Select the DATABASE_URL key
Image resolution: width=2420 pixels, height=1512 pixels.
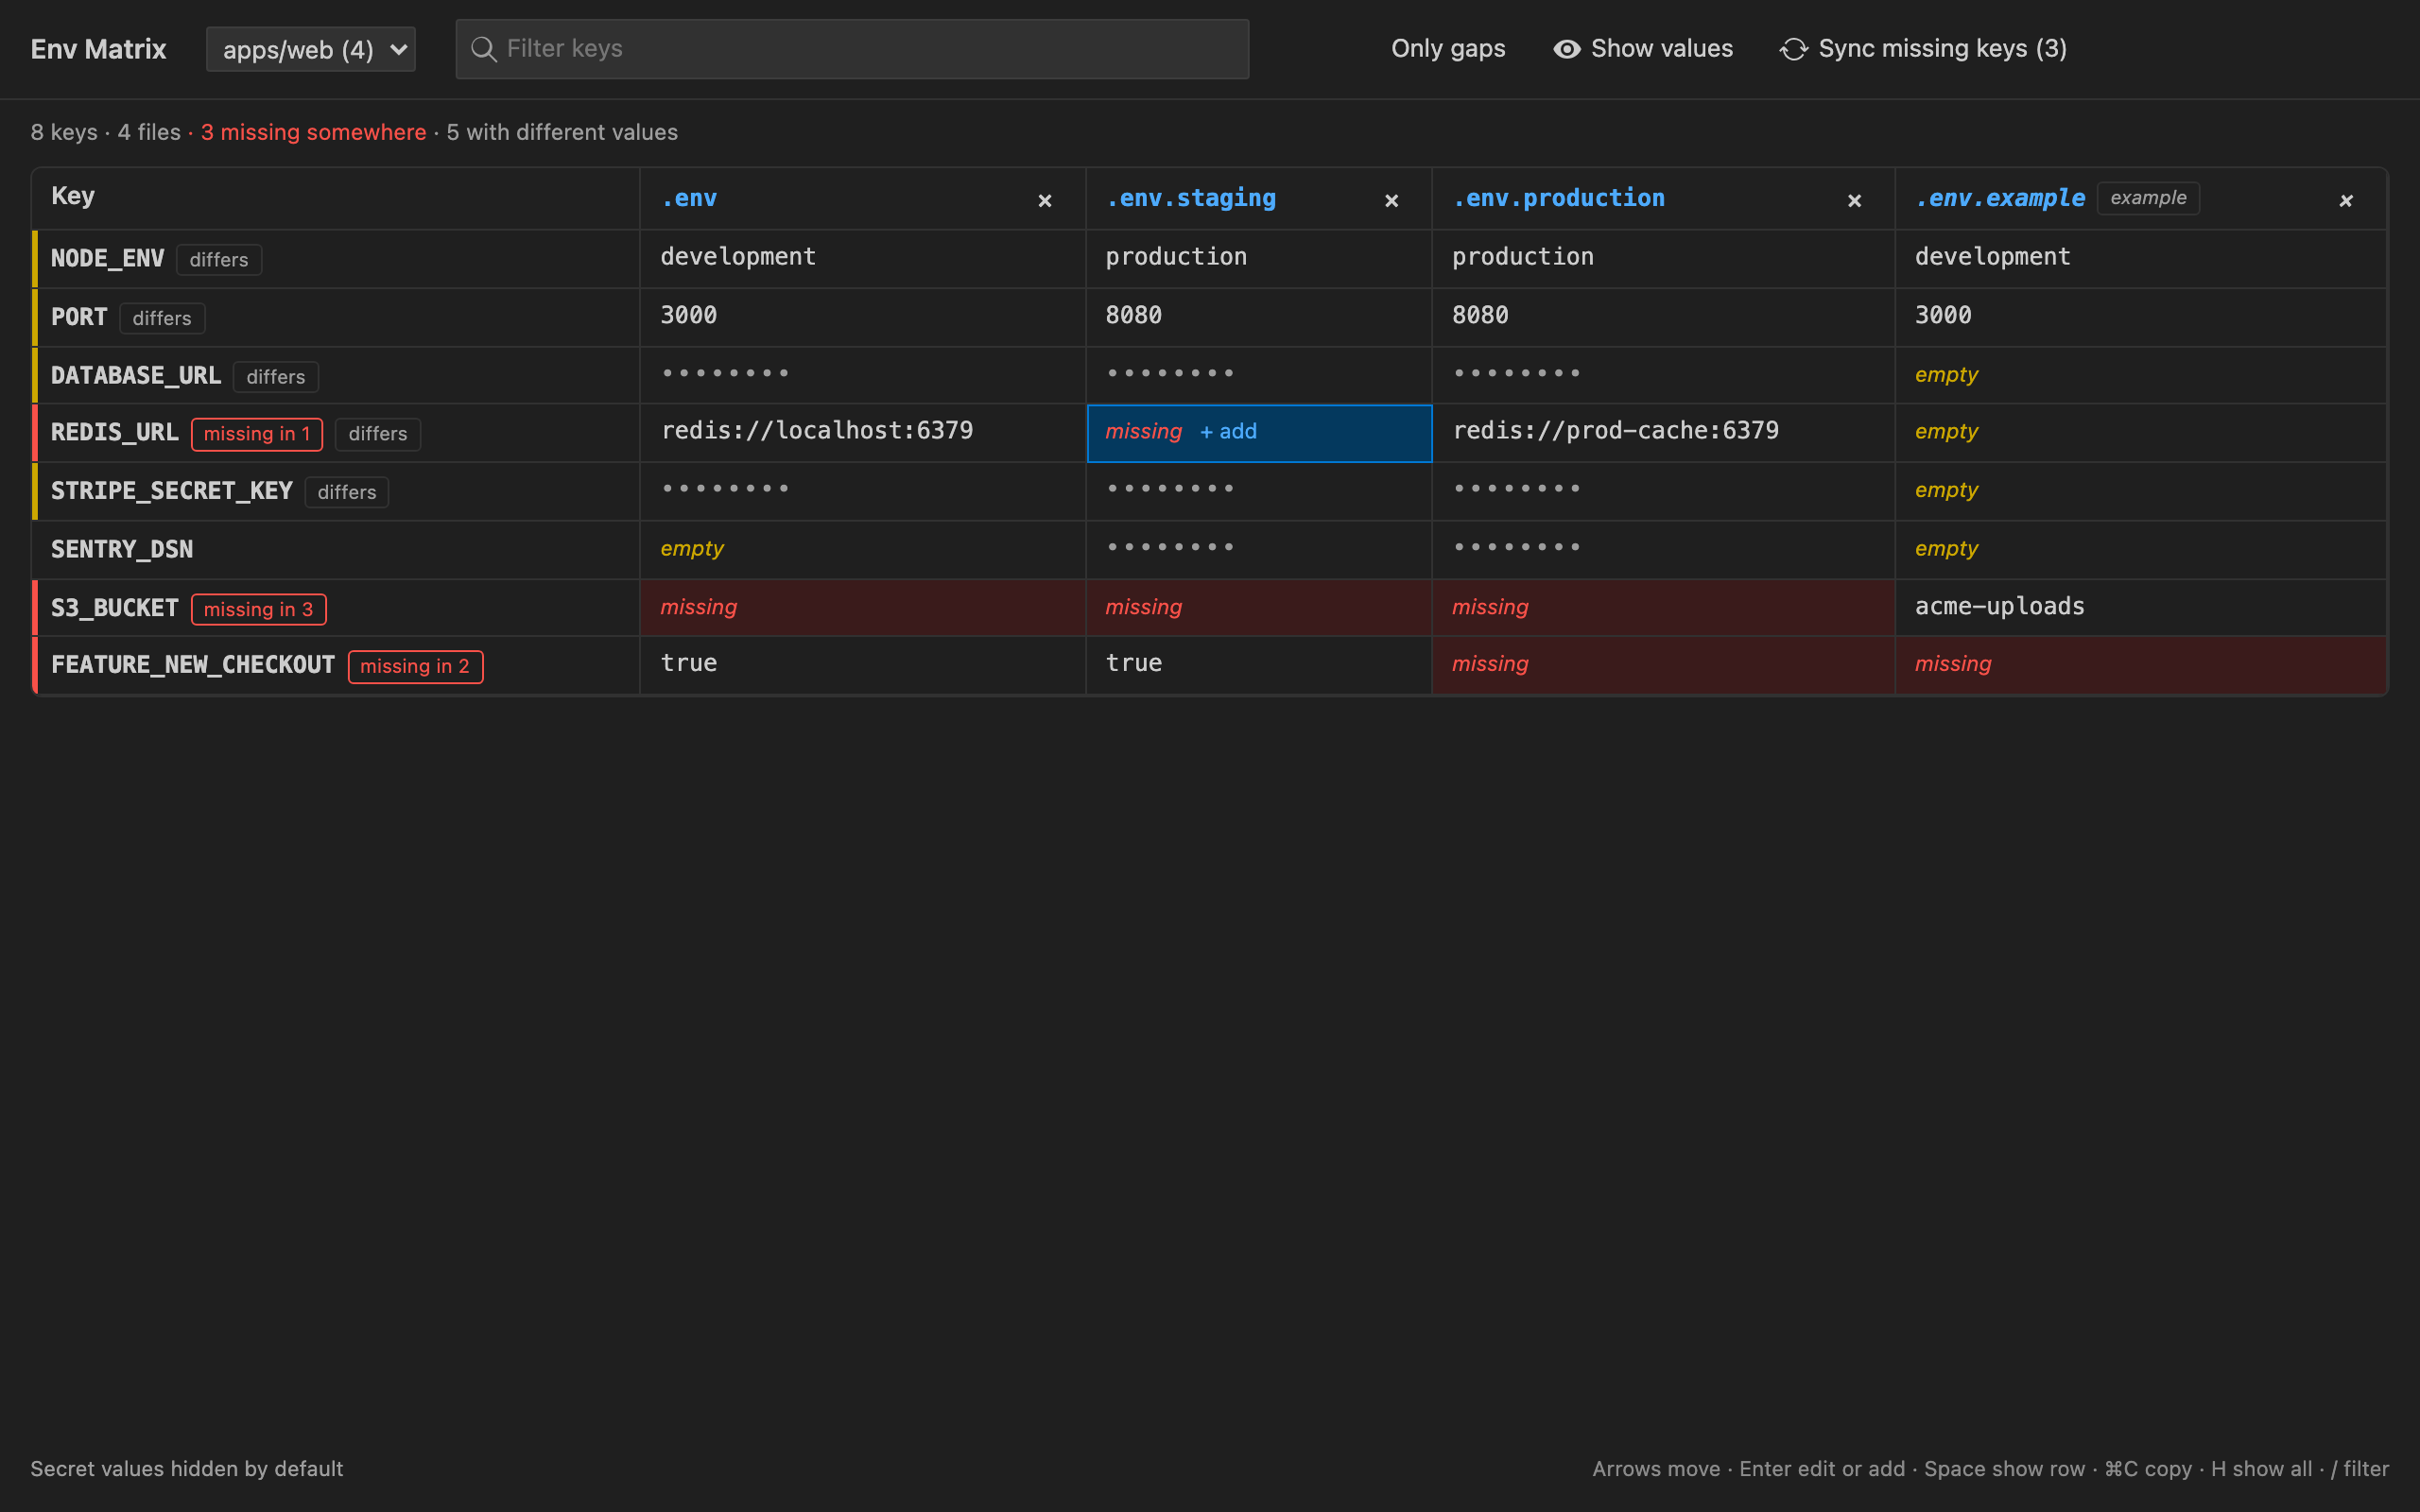coord(136,376)
